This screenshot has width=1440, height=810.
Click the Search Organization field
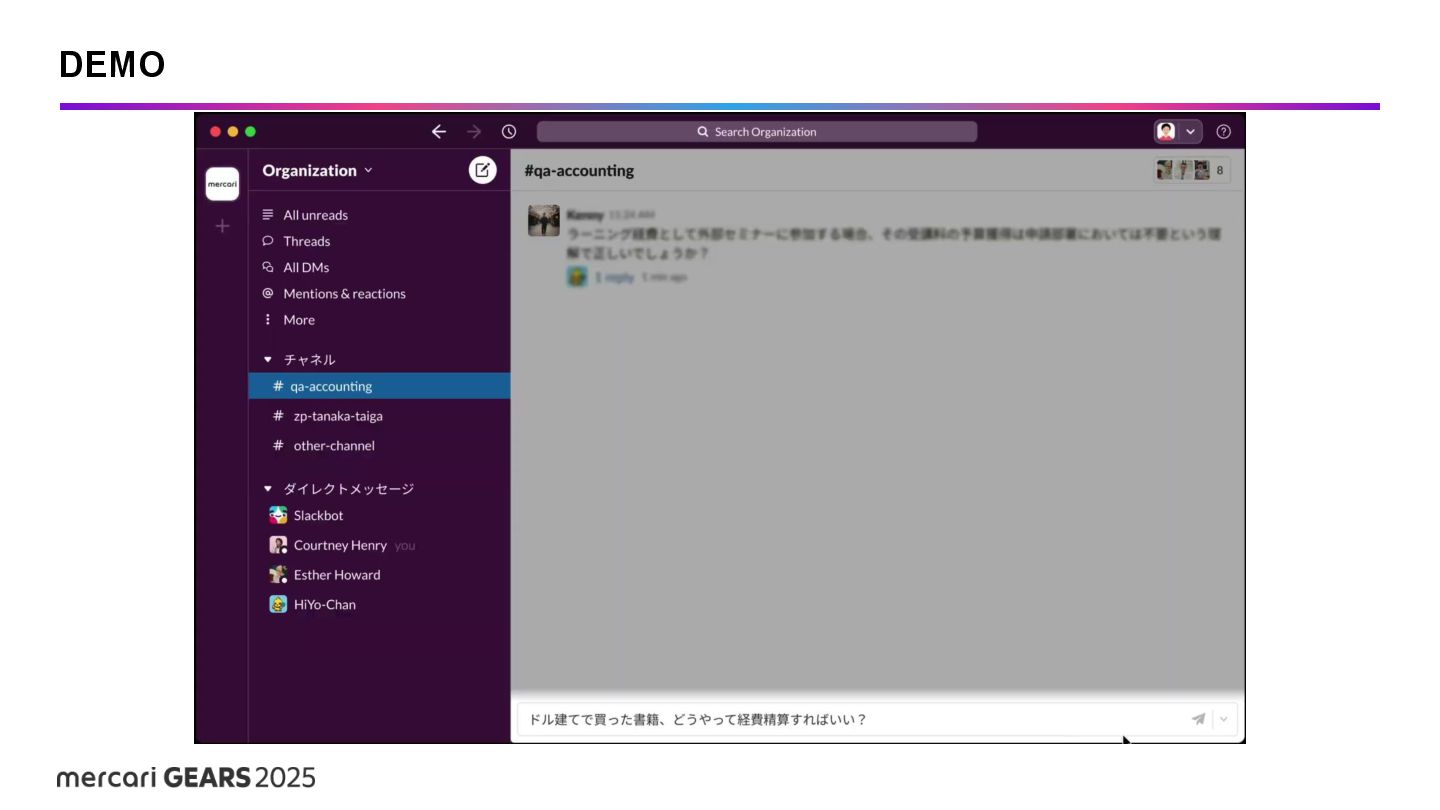(757, 131)
